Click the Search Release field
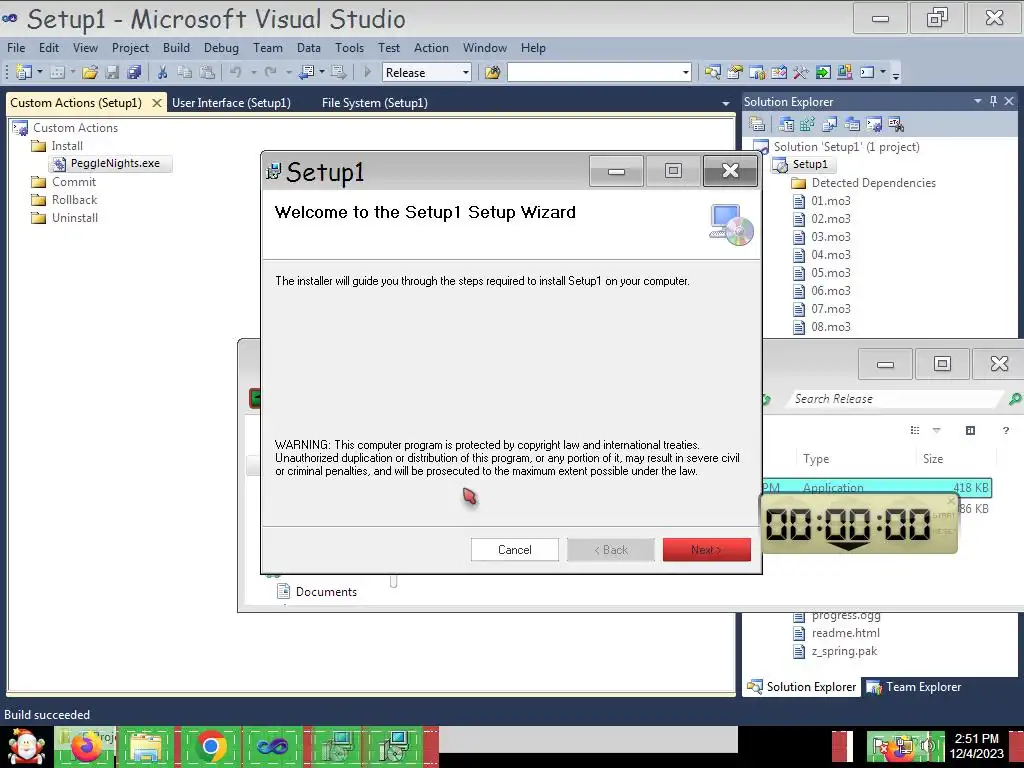 click(895, 398)
